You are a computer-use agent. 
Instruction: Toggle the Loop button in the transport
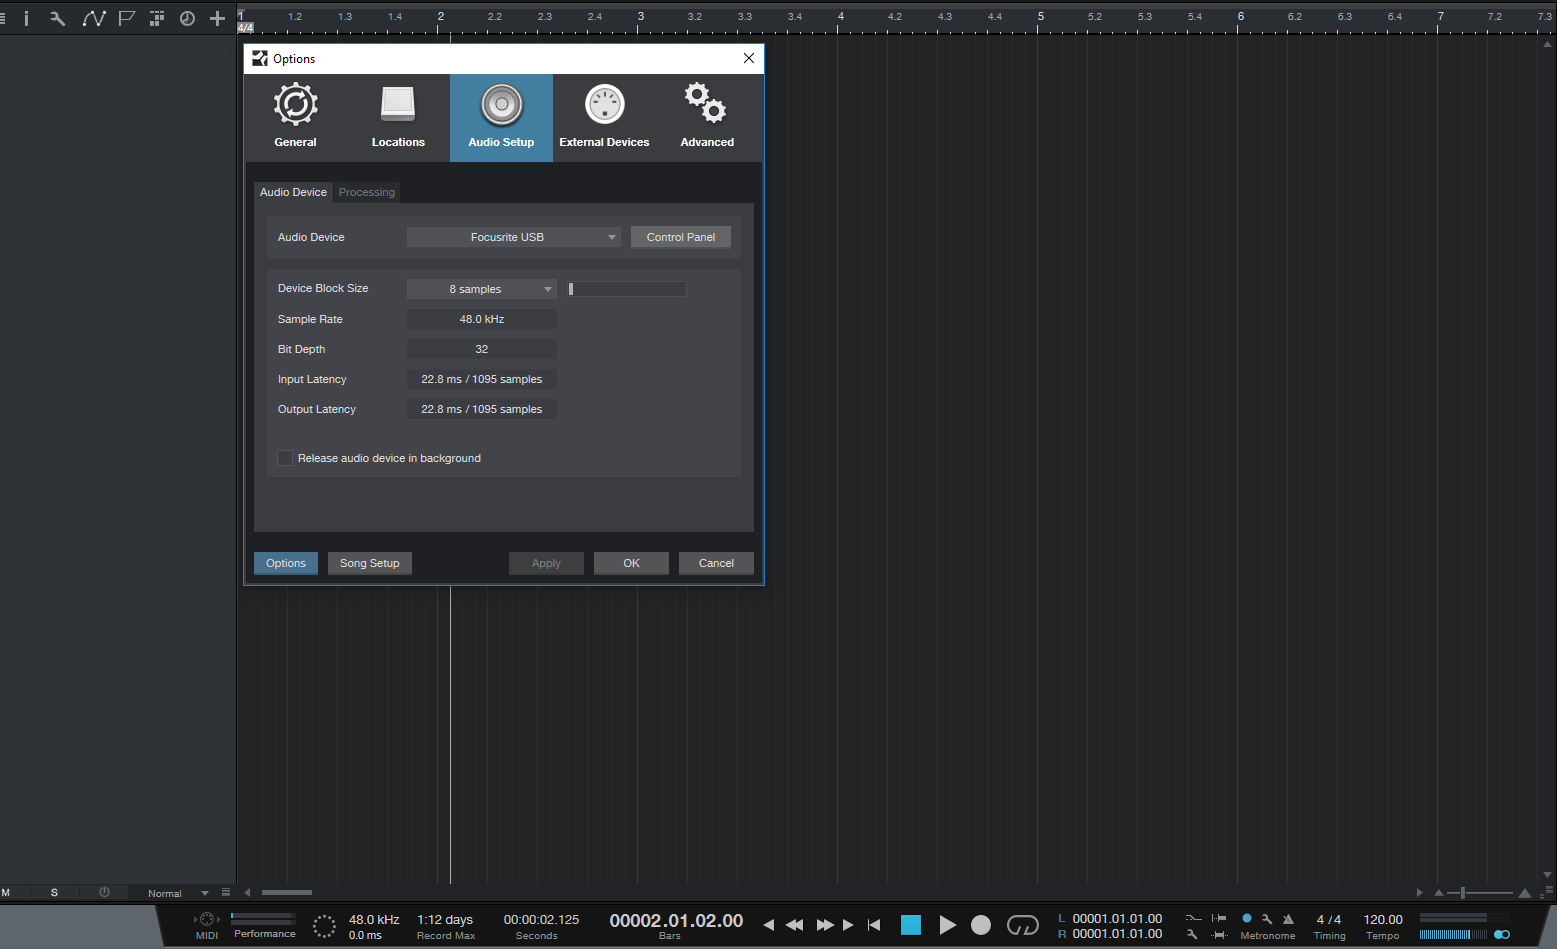click(x=1023, y=925)
